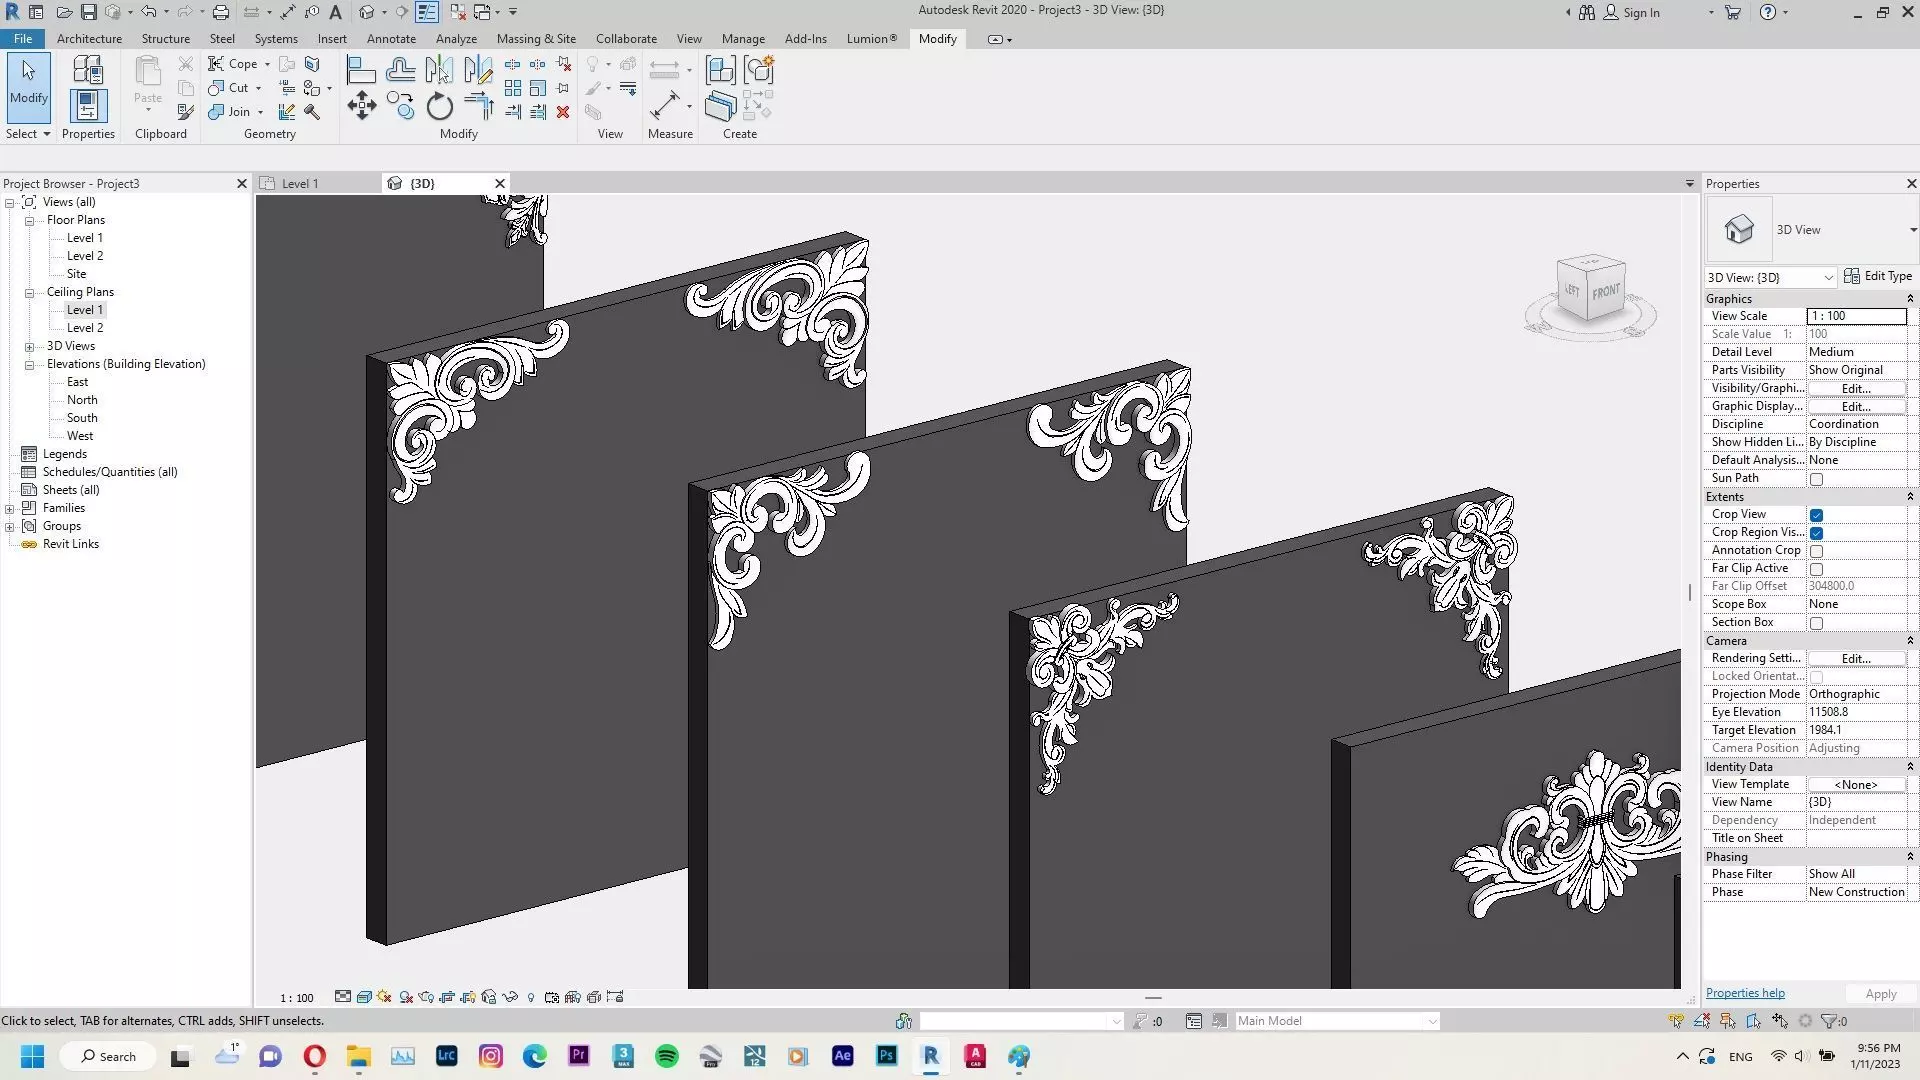1920x1080 pixels.
Task: Click the View Scale input field
Action: (1855, 316)
